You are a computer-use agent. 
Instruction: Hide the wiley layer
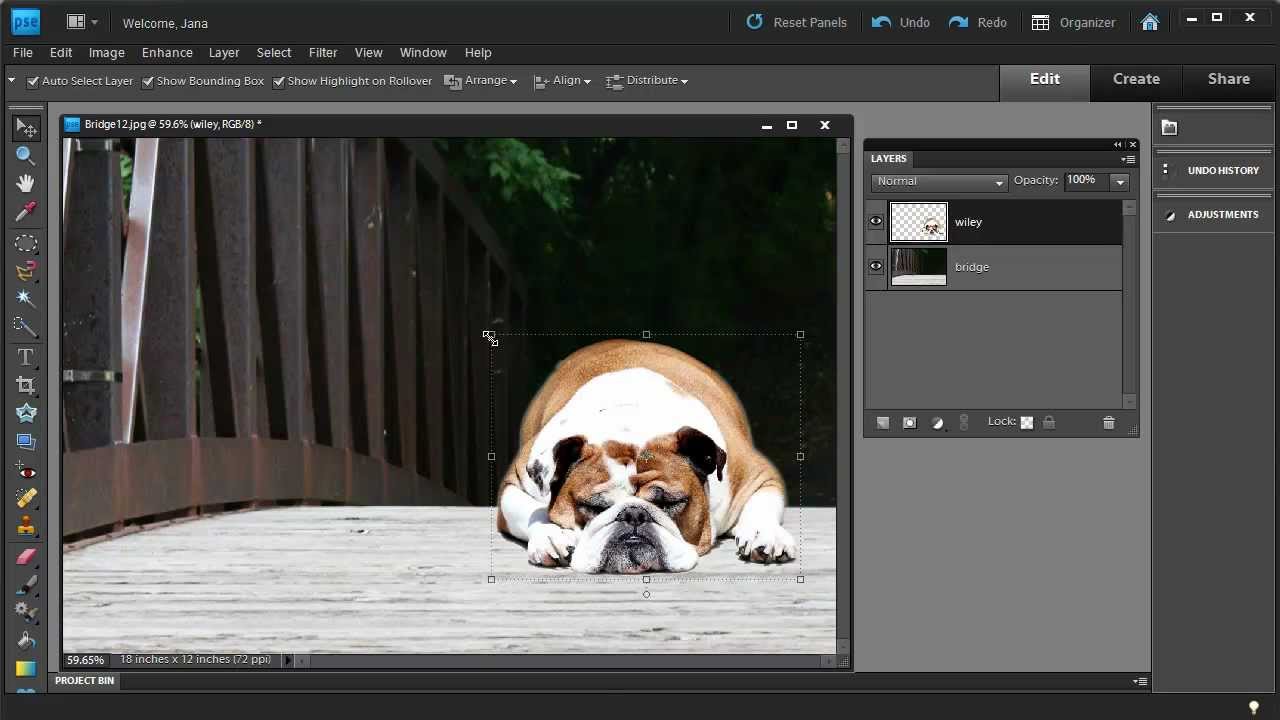(876, 222)
